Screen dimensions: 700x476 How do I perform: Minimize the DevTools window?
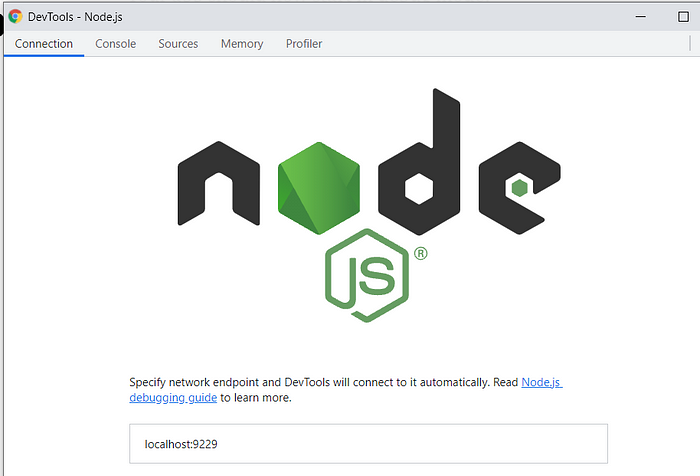click(x=641, y=17)
